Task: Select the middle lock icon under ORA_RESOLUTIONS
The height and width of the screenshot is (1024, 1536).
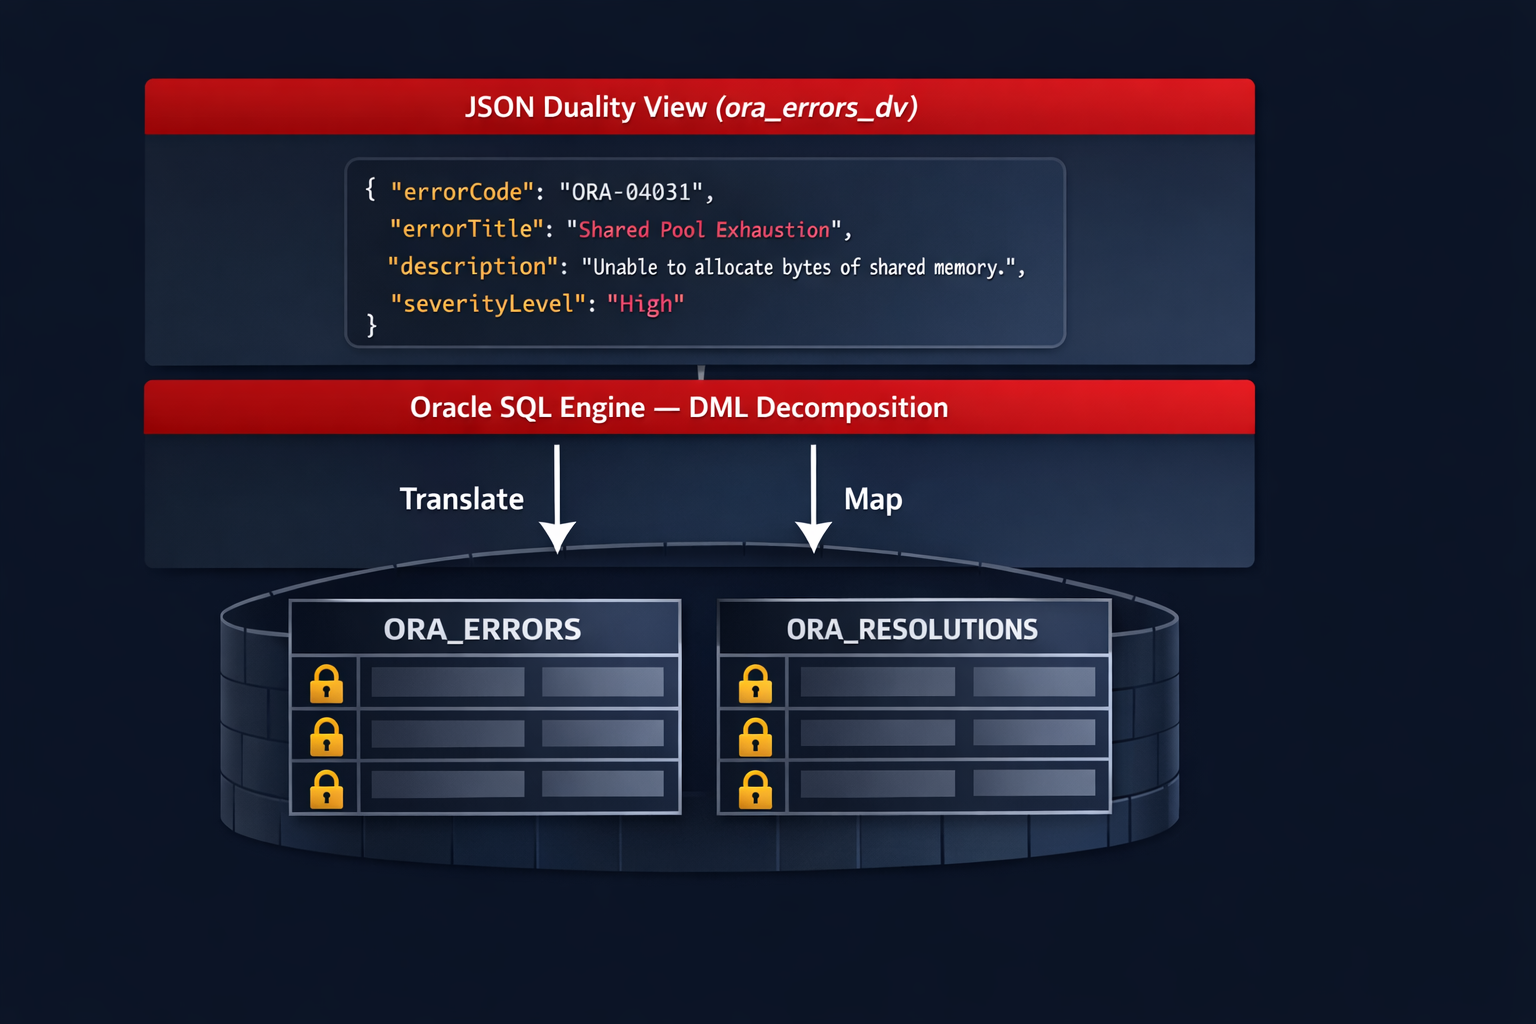Action: (x=755, y=737)
